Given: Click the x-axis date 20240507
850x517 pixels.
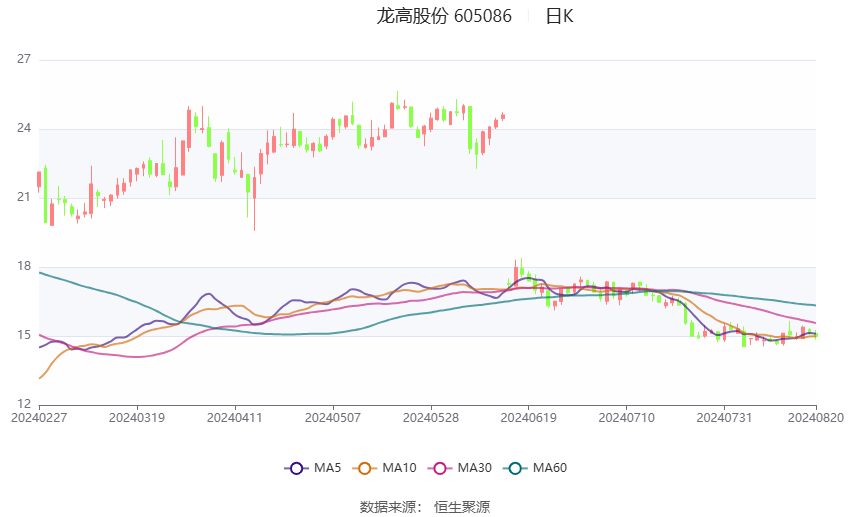Looking at the screenshot, I should tap(333, 418).
